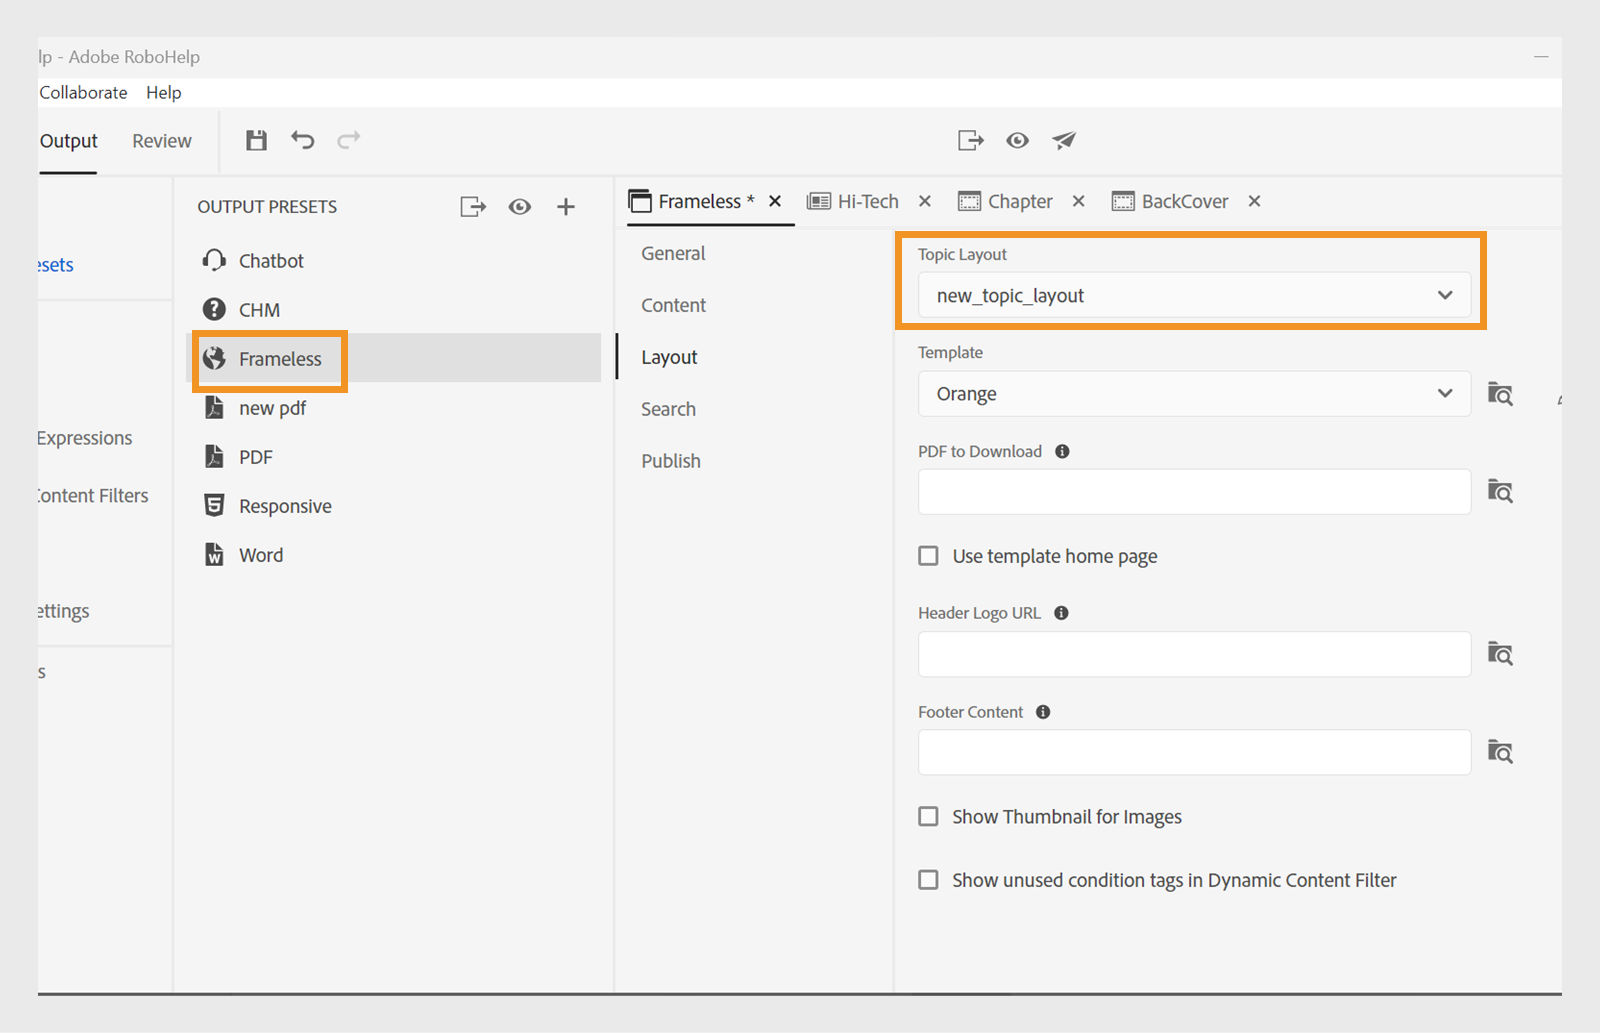Click the browse icon beside Header Logo URL
The height and width of the screenshot is (1033, 1600).
pos(1500,653)
